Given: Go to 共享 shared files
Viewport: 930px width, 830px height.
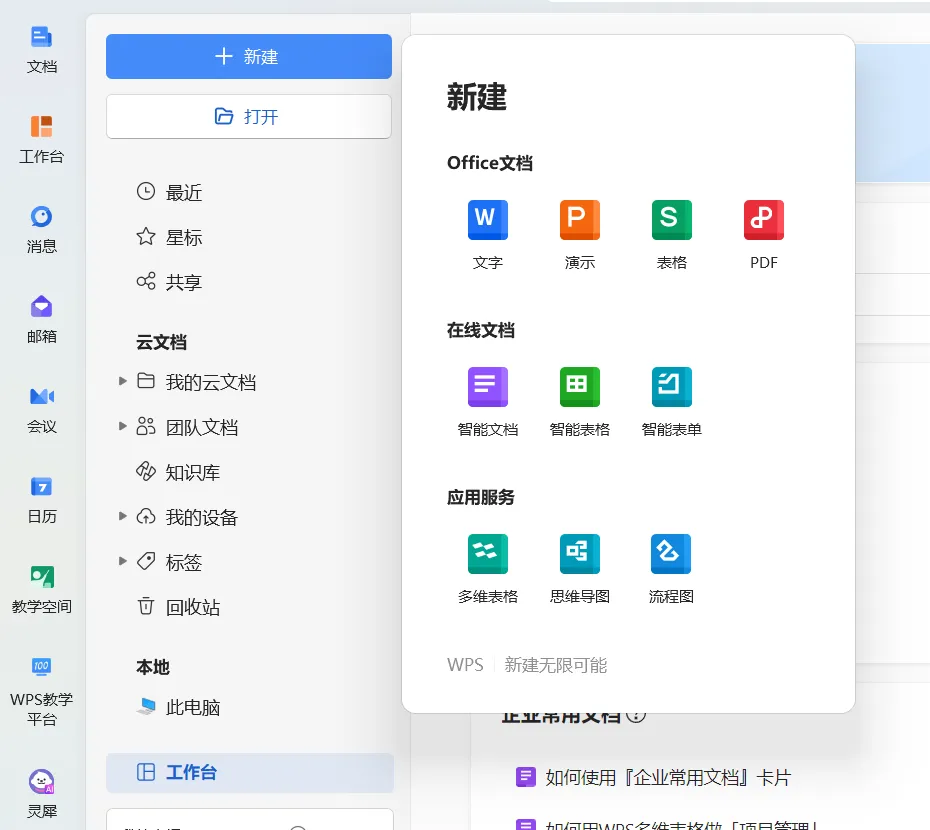Looking at the screenshot, I should (169, 282).
